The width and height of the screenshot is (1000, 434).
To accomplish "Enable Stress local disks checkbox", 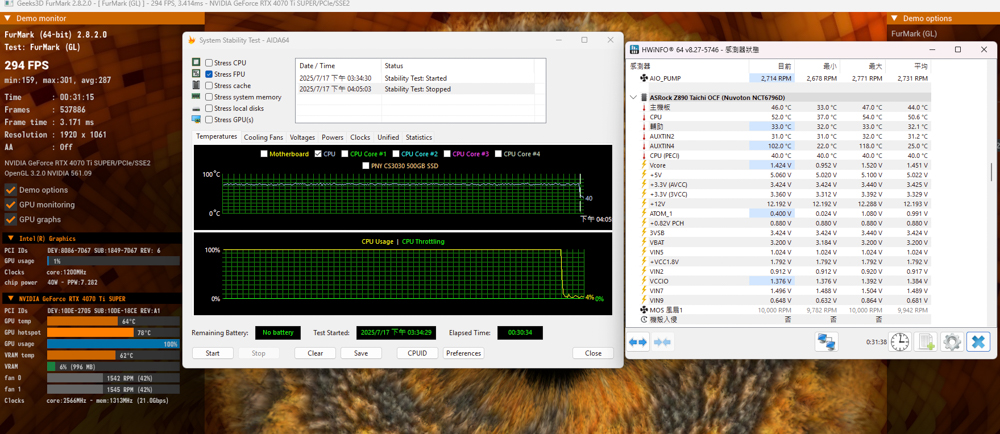I will [209, 108].
